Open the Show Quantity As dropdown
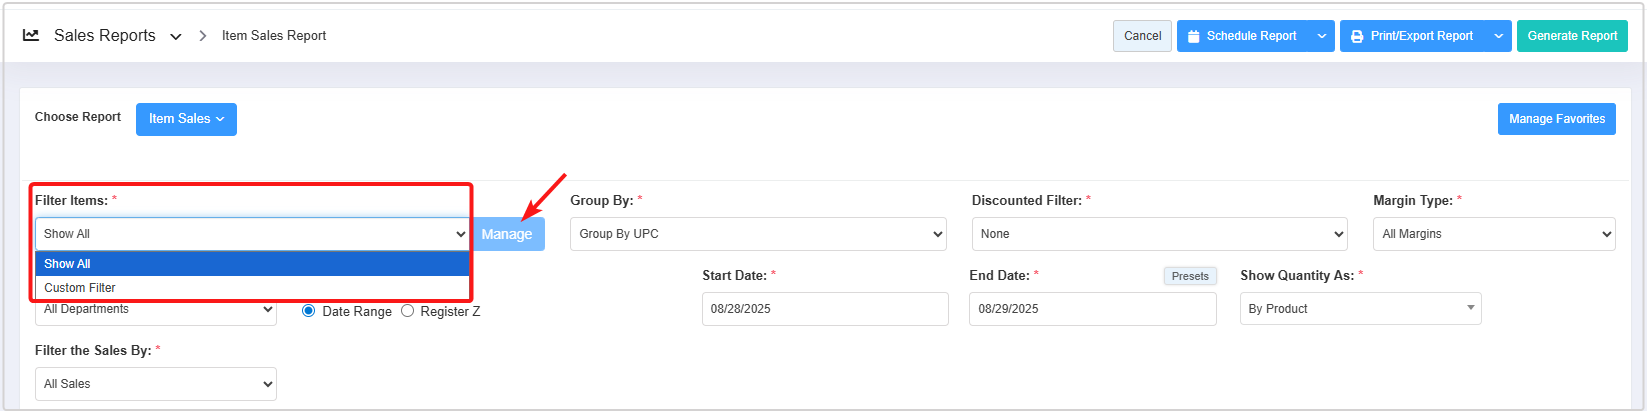This screenshot has height=411, width=1647. 1359,309
